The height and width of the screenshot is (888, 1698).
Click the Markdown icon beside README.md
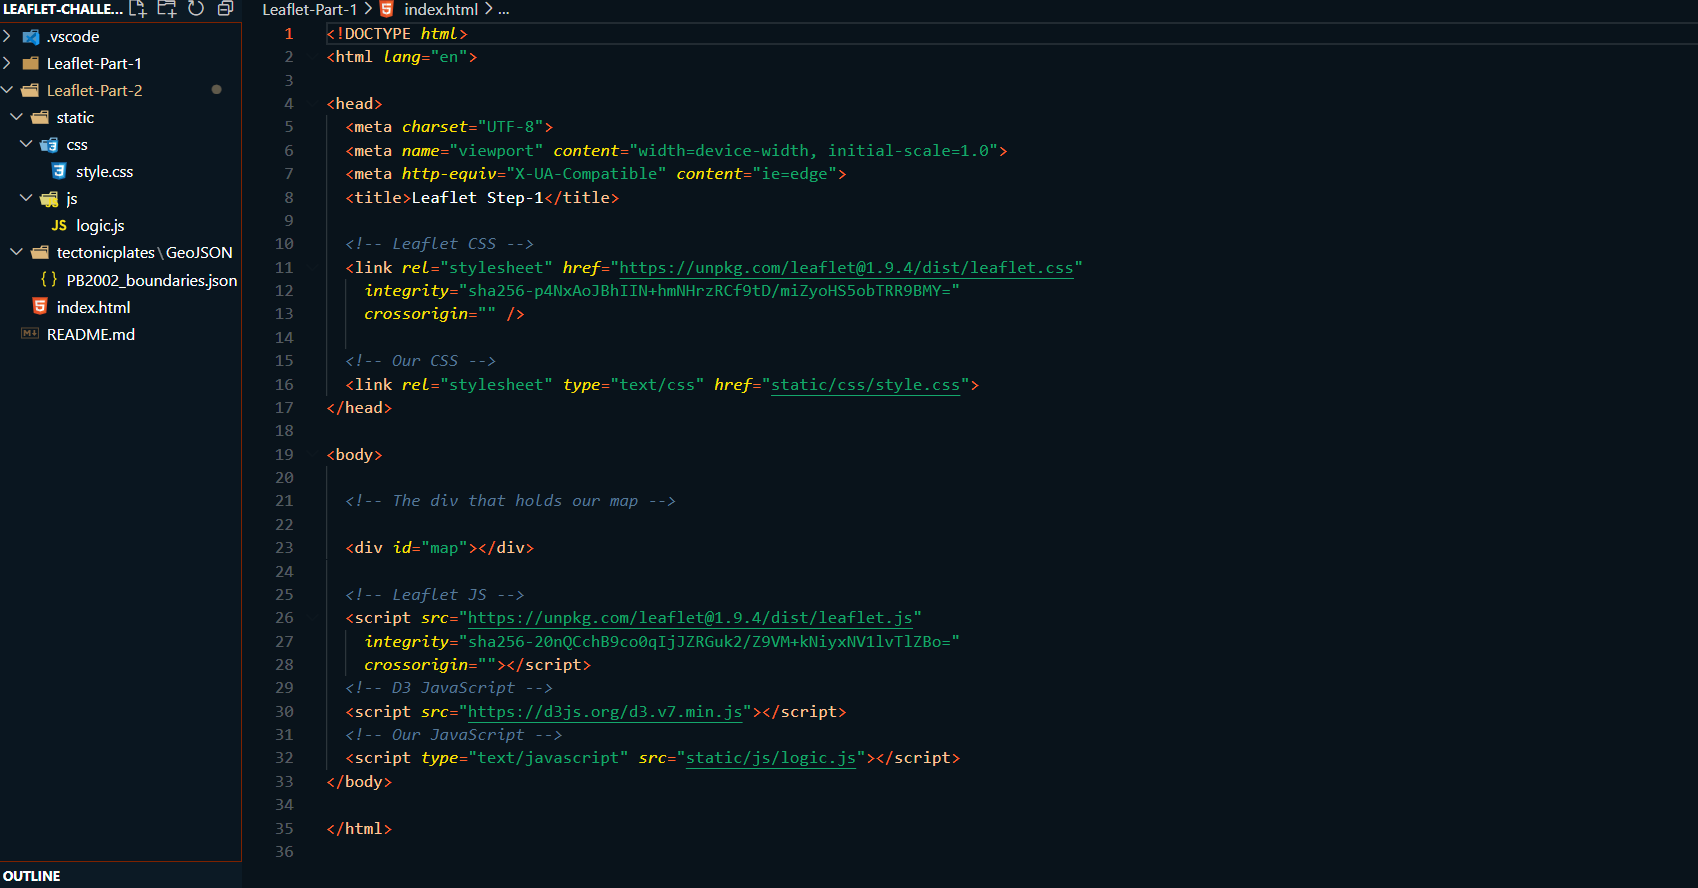click(x=30, y=334)
